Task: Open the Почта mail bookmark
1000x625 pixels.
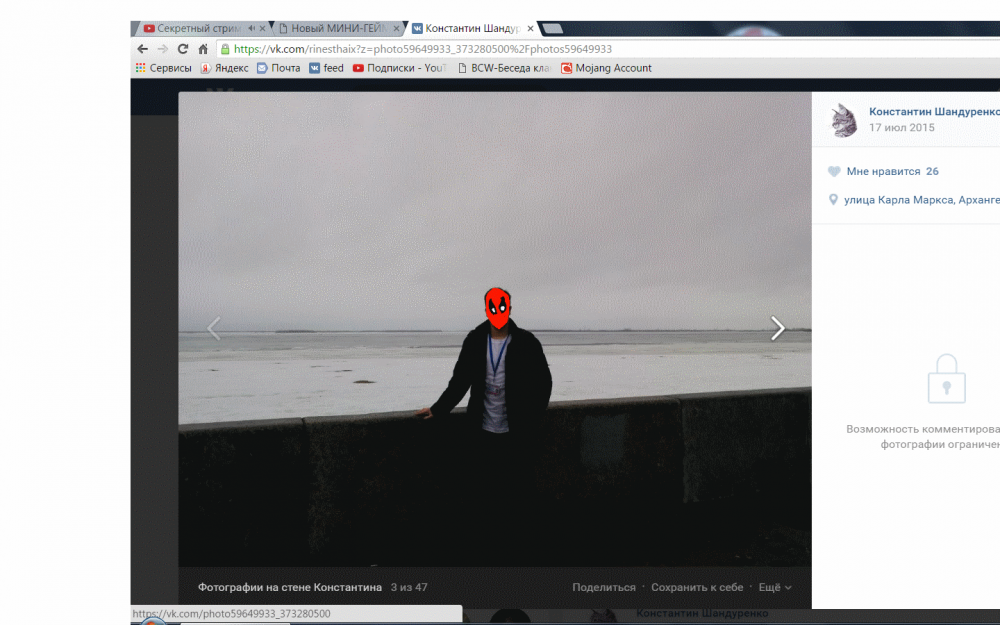Action: (x=279, y=68)
